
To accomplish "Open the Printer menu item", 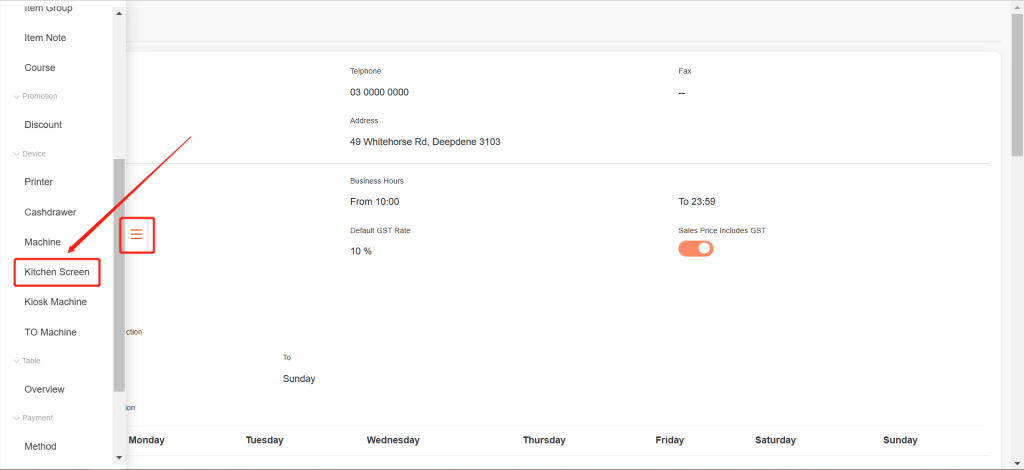I will tap(39, 182).
